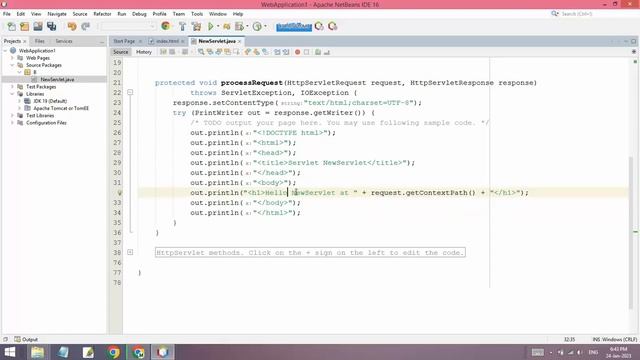This screenshot has width=640, height=360.
Task: Click the red breakpoint toggle editor icon
Action: coord(298,52)
